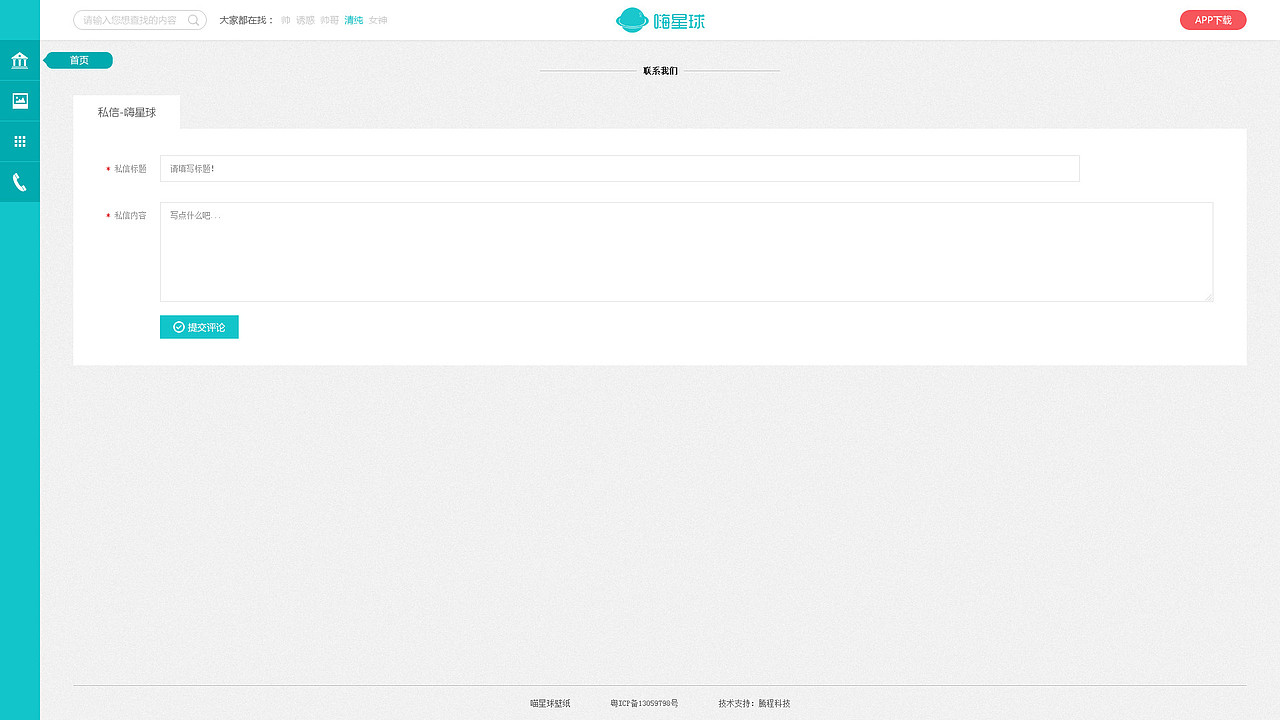This screenshot has height=720, width=1280.
Task: Open the 粤ICP备 footer record link
Action: pos(644,704)
